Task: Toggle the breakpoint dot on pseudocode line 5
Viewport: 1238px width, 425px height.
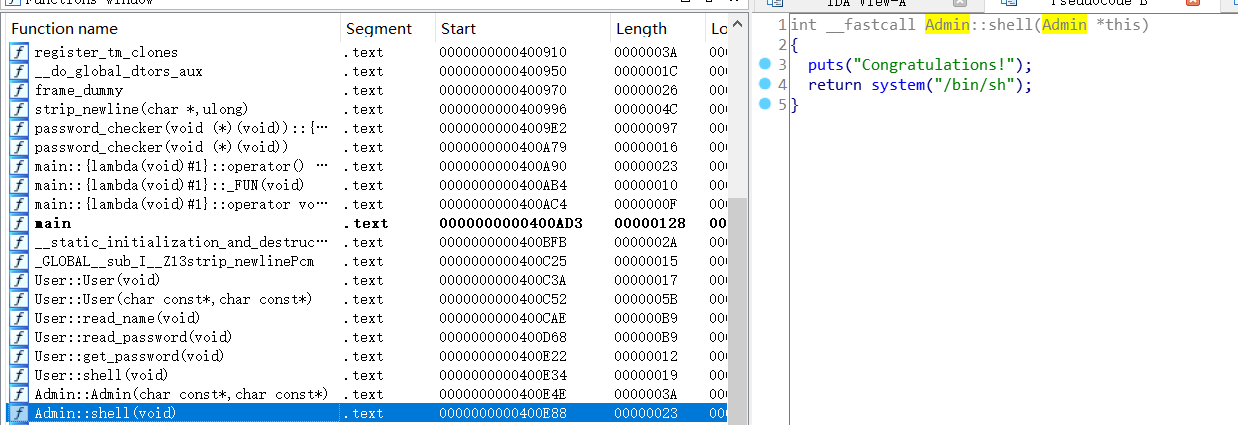Action: (x=766, y=105)
